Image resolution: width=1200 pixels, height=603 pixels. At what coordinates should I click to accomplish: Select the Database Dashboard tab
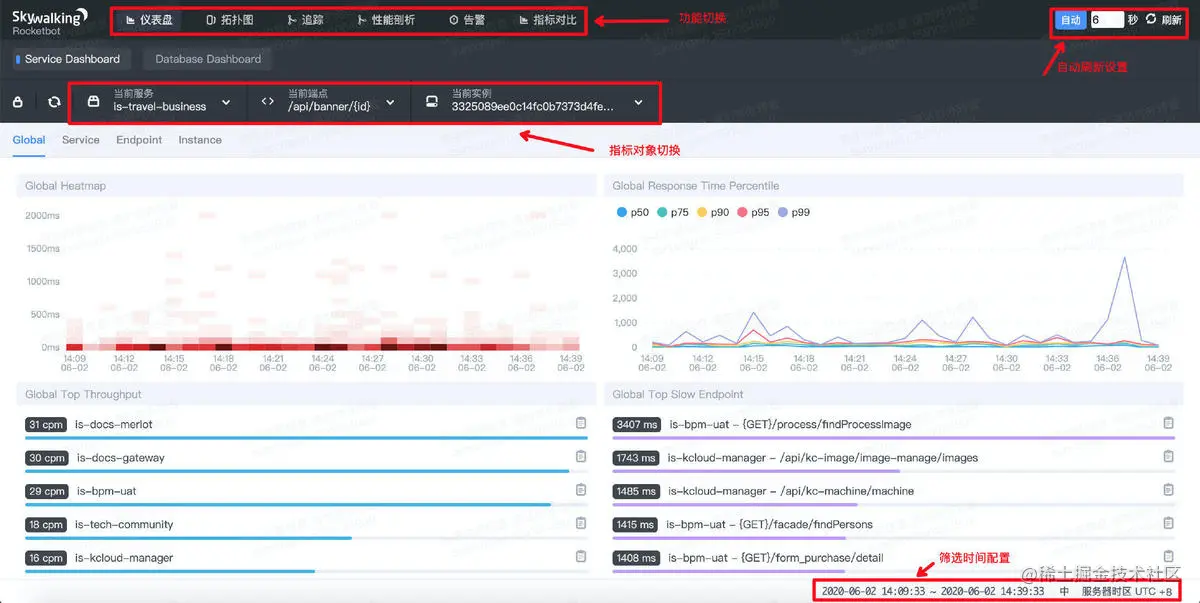[208, 59]
